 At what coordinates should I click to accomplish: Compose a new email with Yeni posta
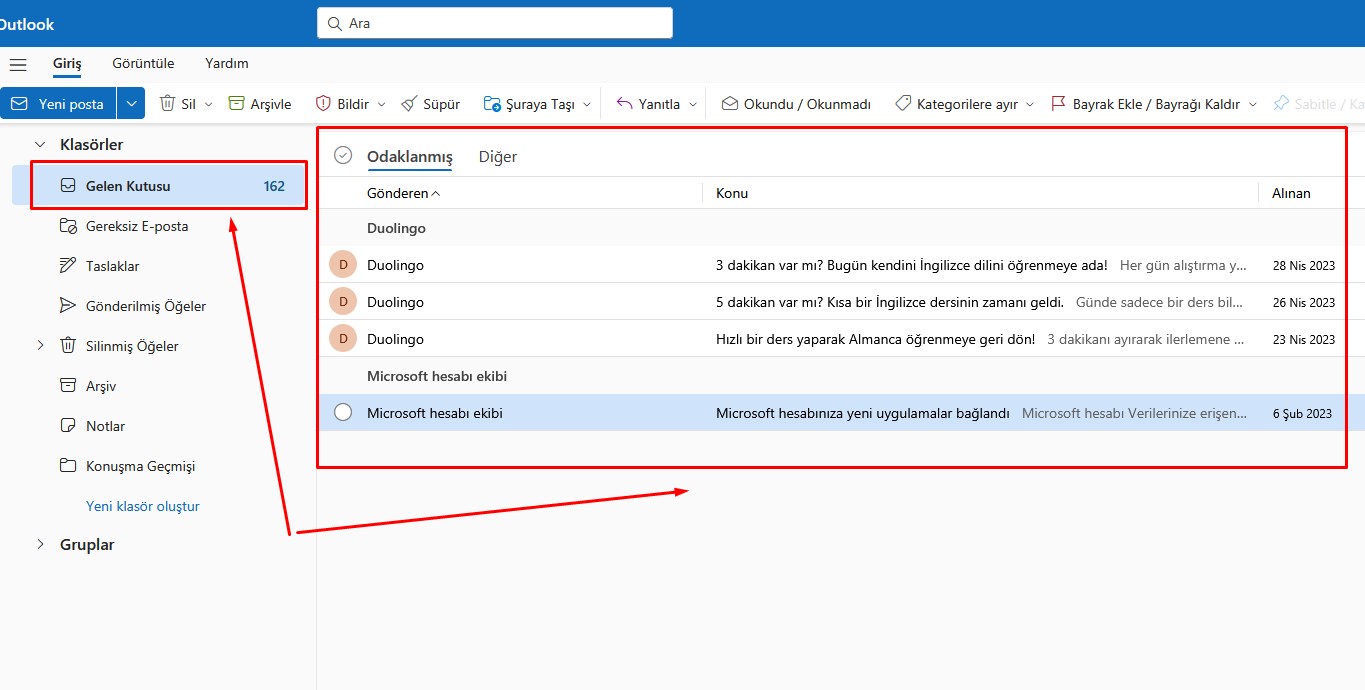[60, 103]
